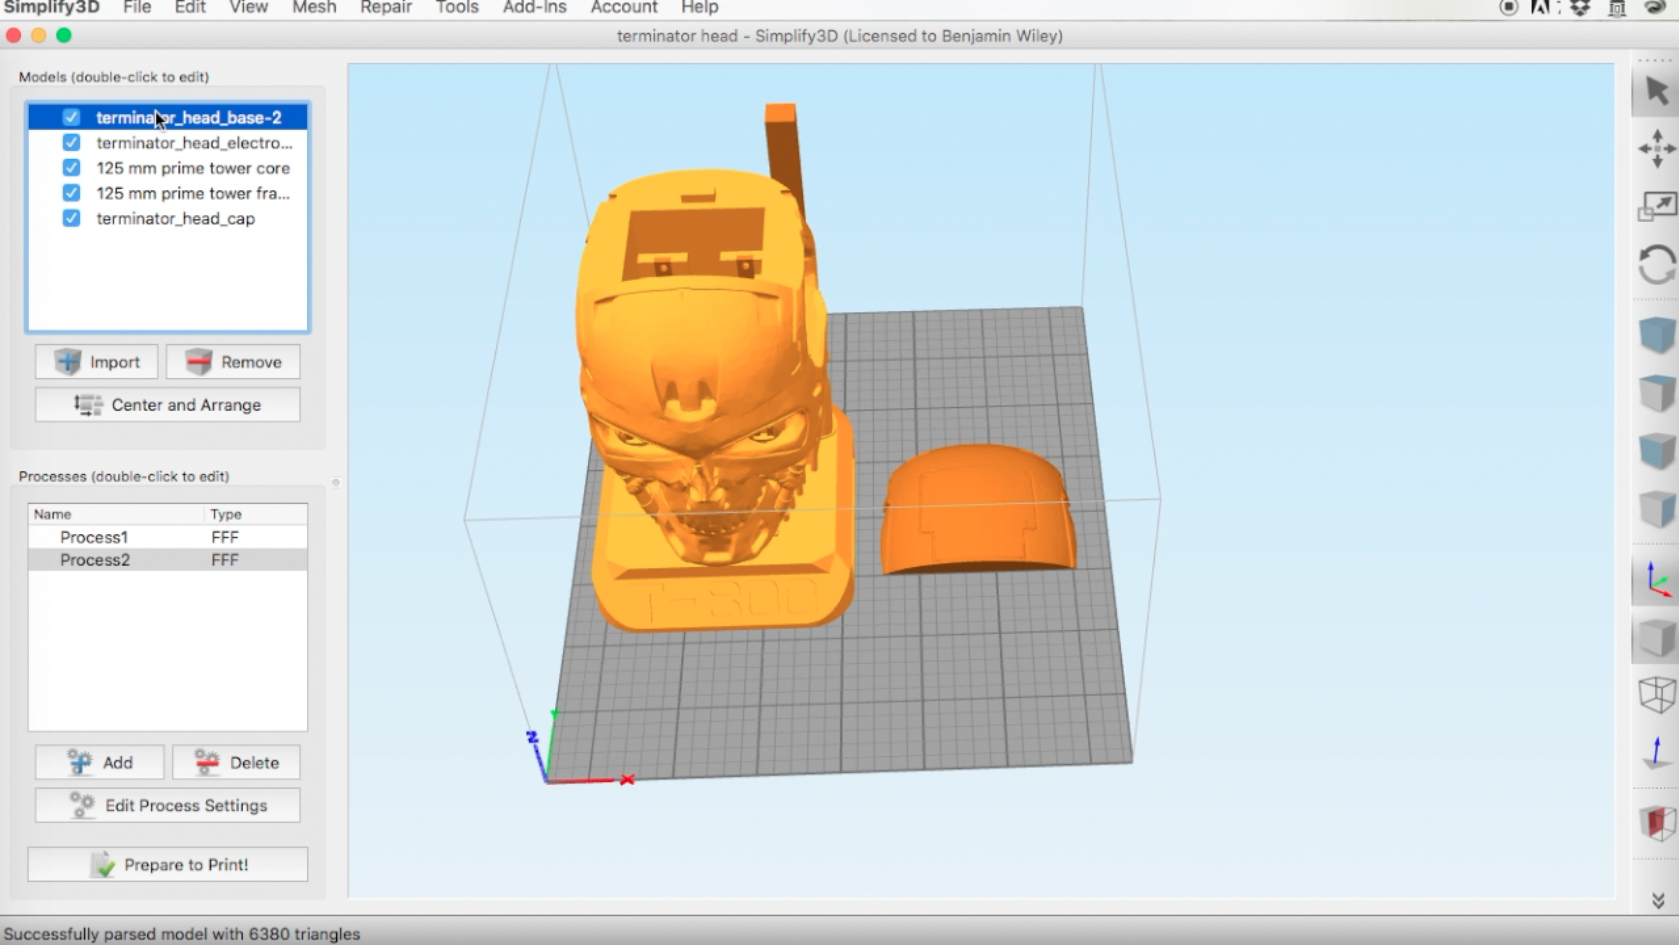Image resolution: width=1679 pixels, height=945 pixels.
Task: Select Process2 in processes list
Action: point(95,560)
